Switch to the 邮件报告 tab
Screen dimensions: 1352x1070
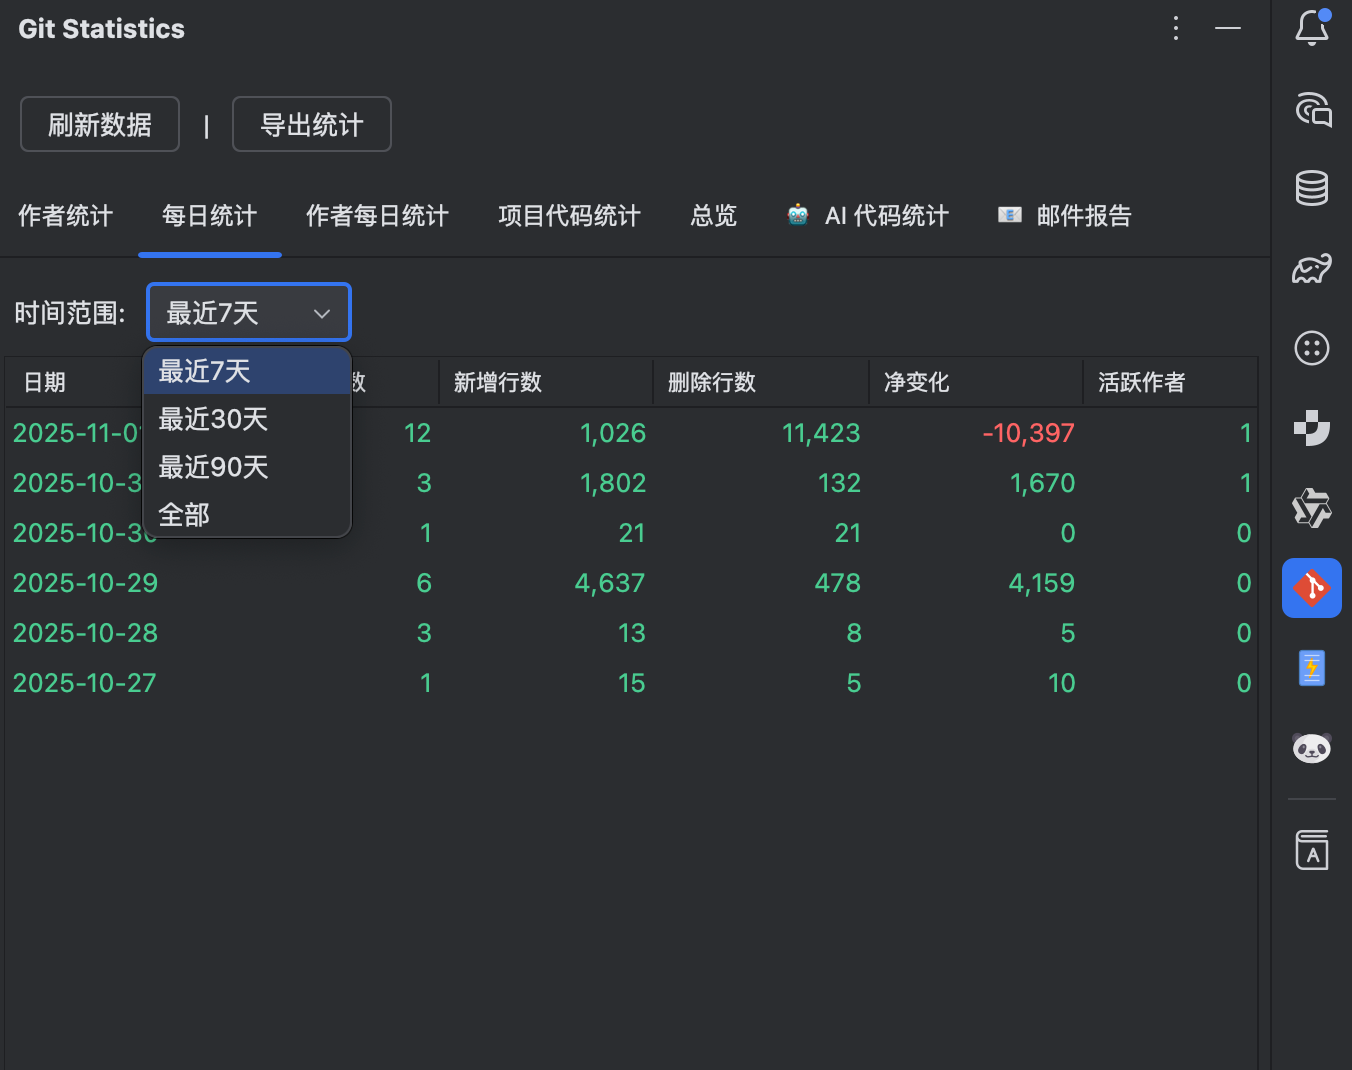(1063, 216)
